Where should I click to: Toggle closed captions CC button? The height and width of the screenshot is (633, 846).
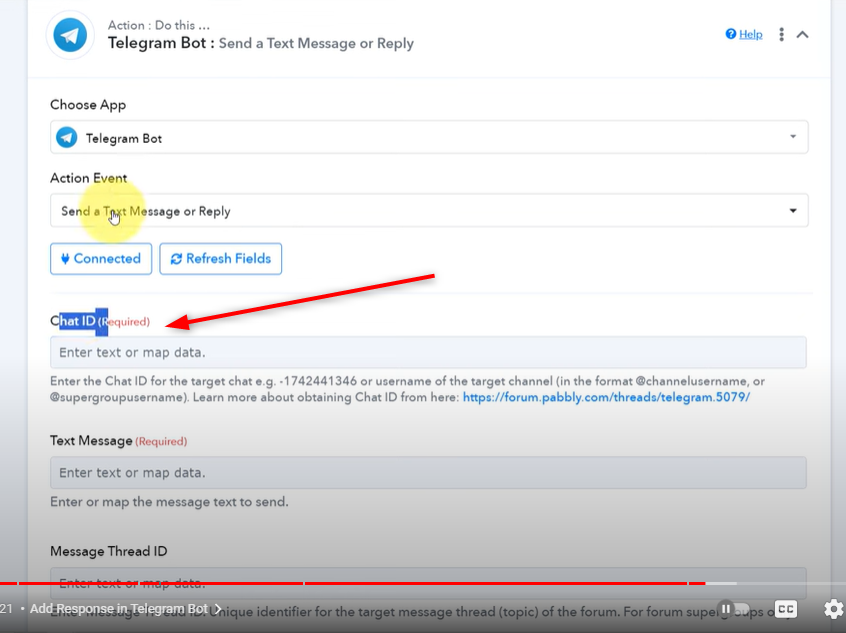[786, 609]
